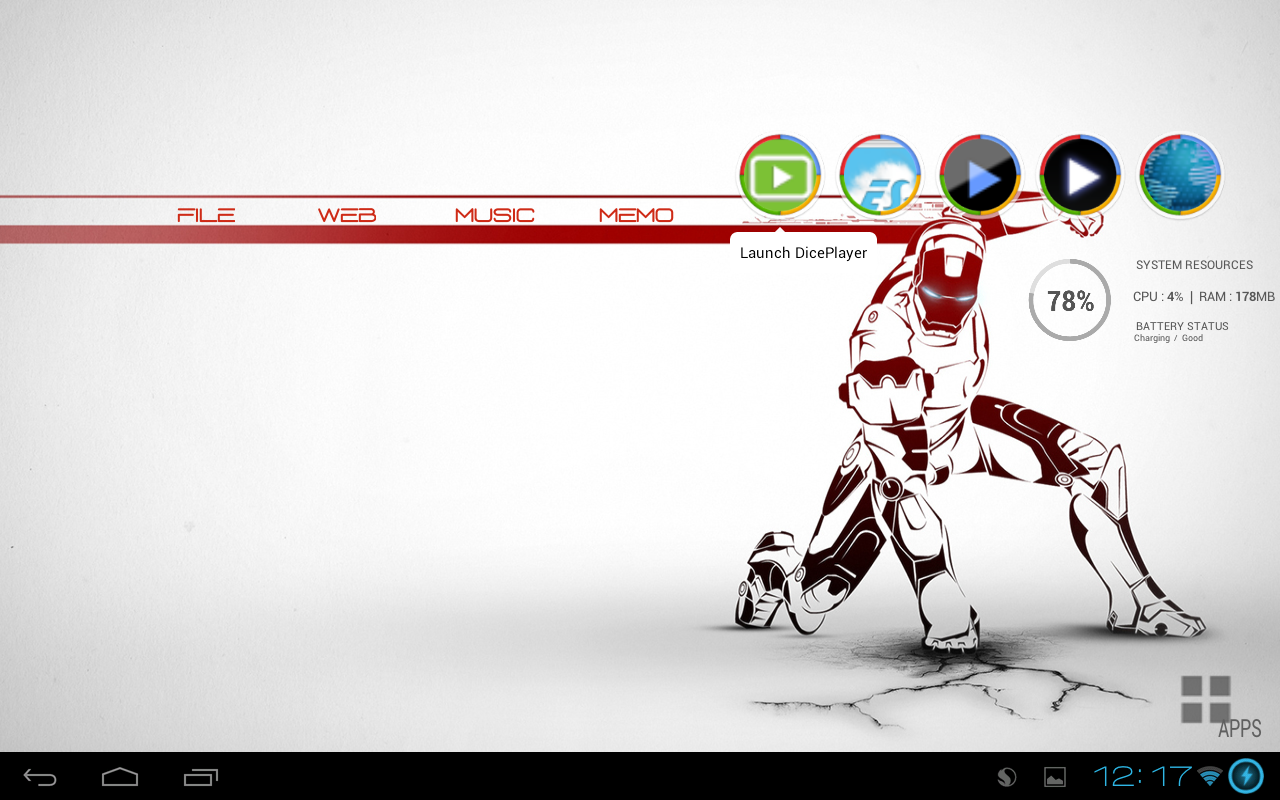Open the MUSIC shortcut

[495, 215]
